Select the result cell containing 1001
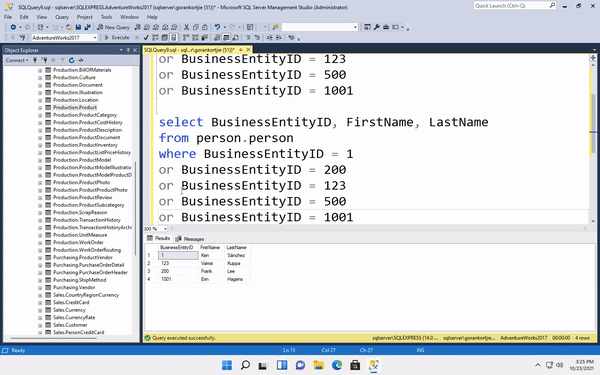This screenshot has height=375, width=600. 178,279
